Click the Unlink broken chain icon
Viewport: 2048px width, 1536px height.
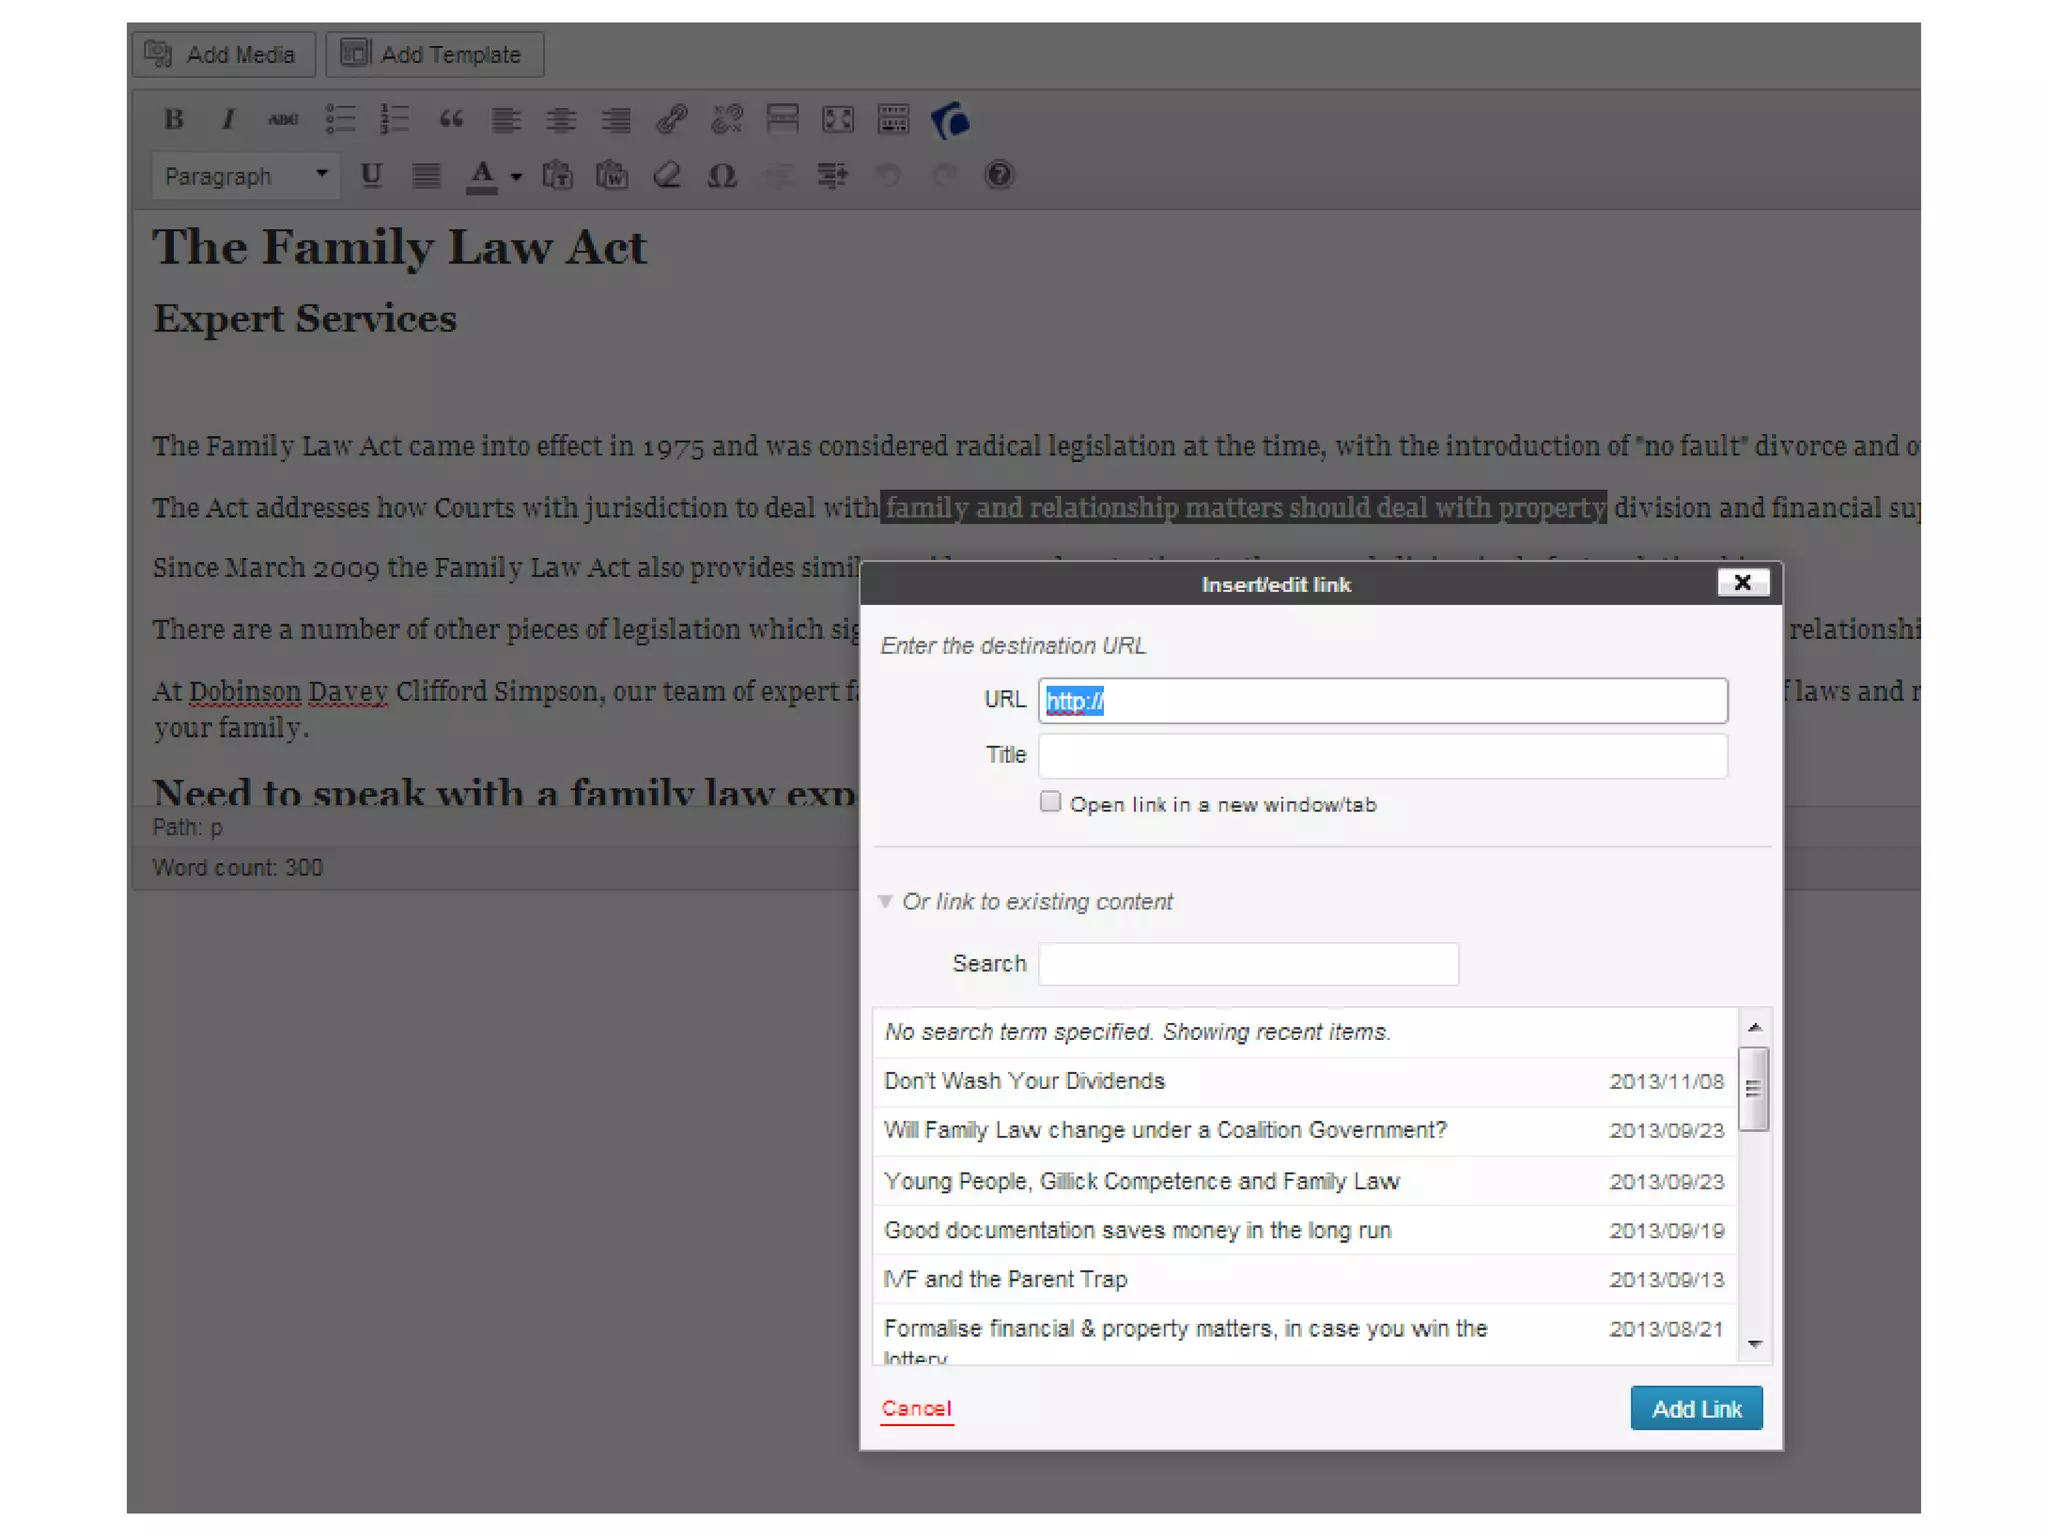727,119
